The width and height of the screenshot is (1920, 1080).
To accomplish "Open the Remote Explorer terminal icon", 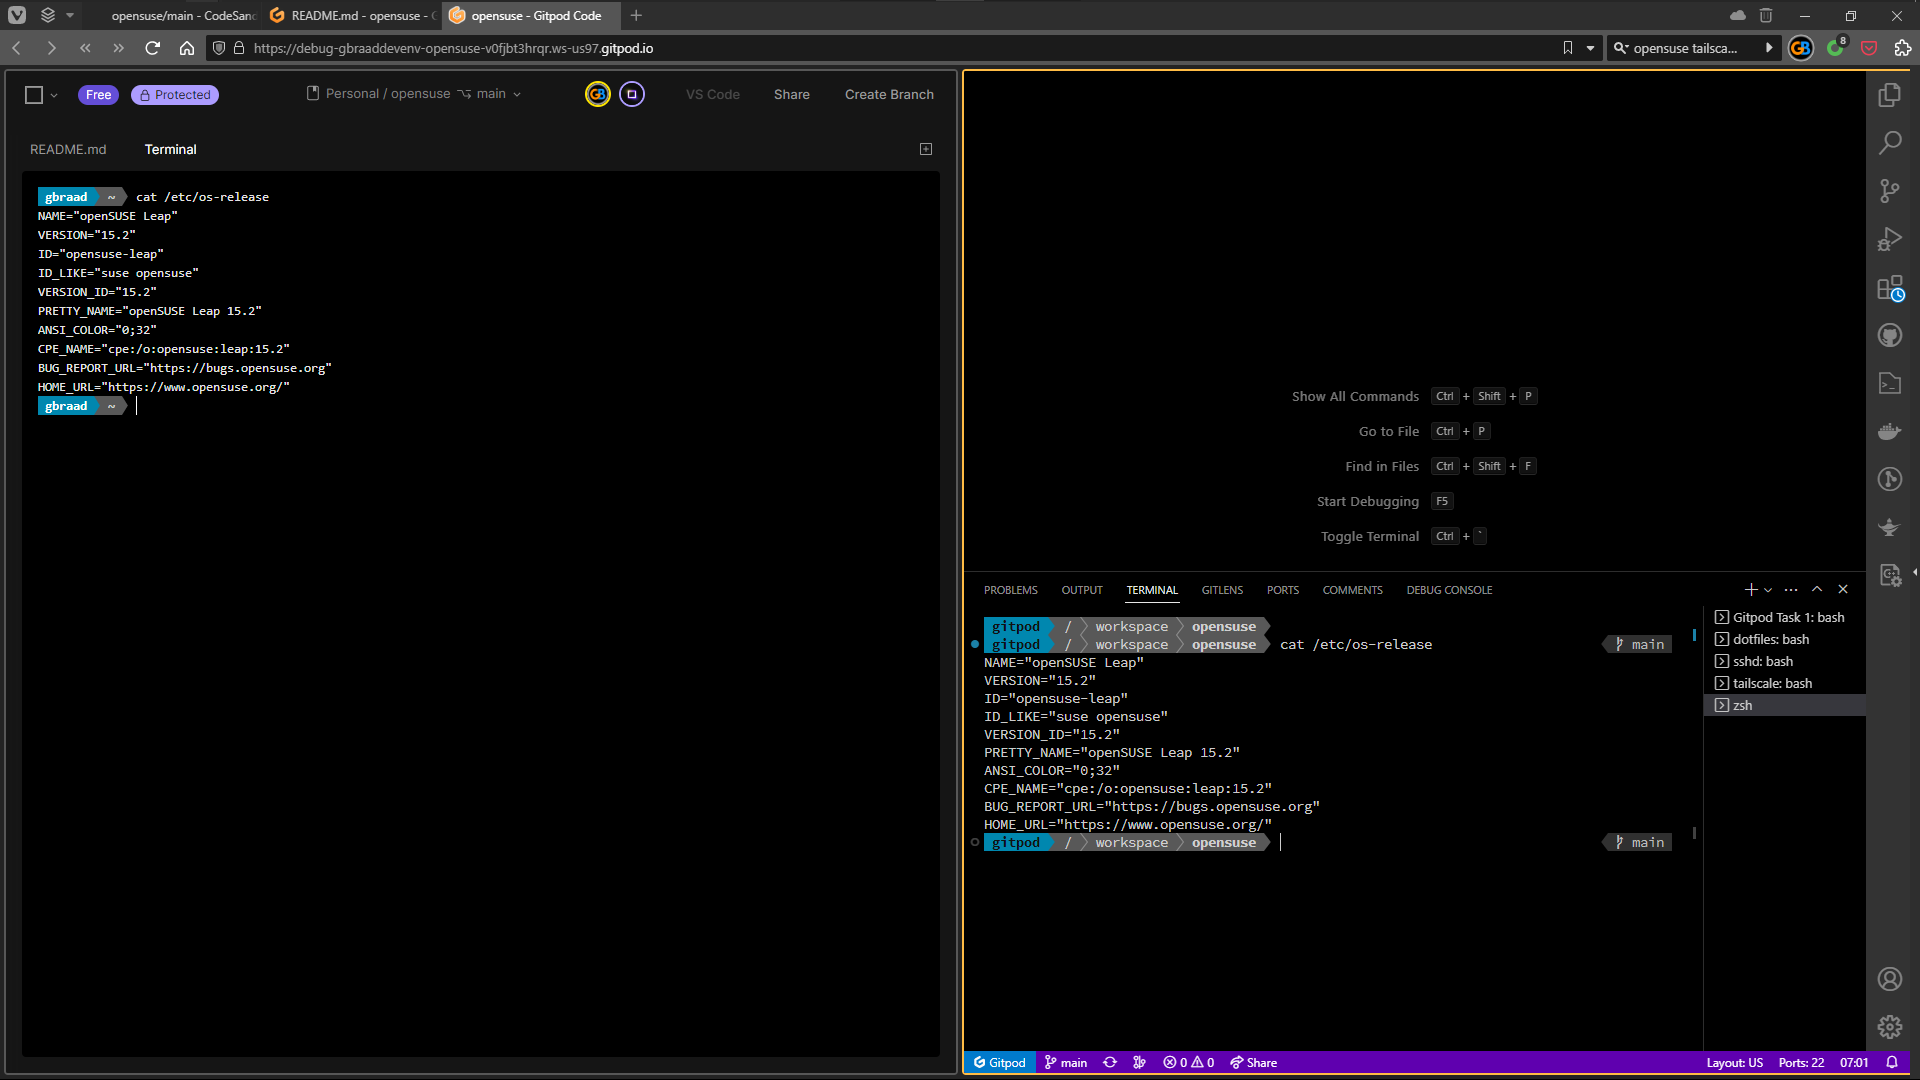I will tap(1889, 383).
